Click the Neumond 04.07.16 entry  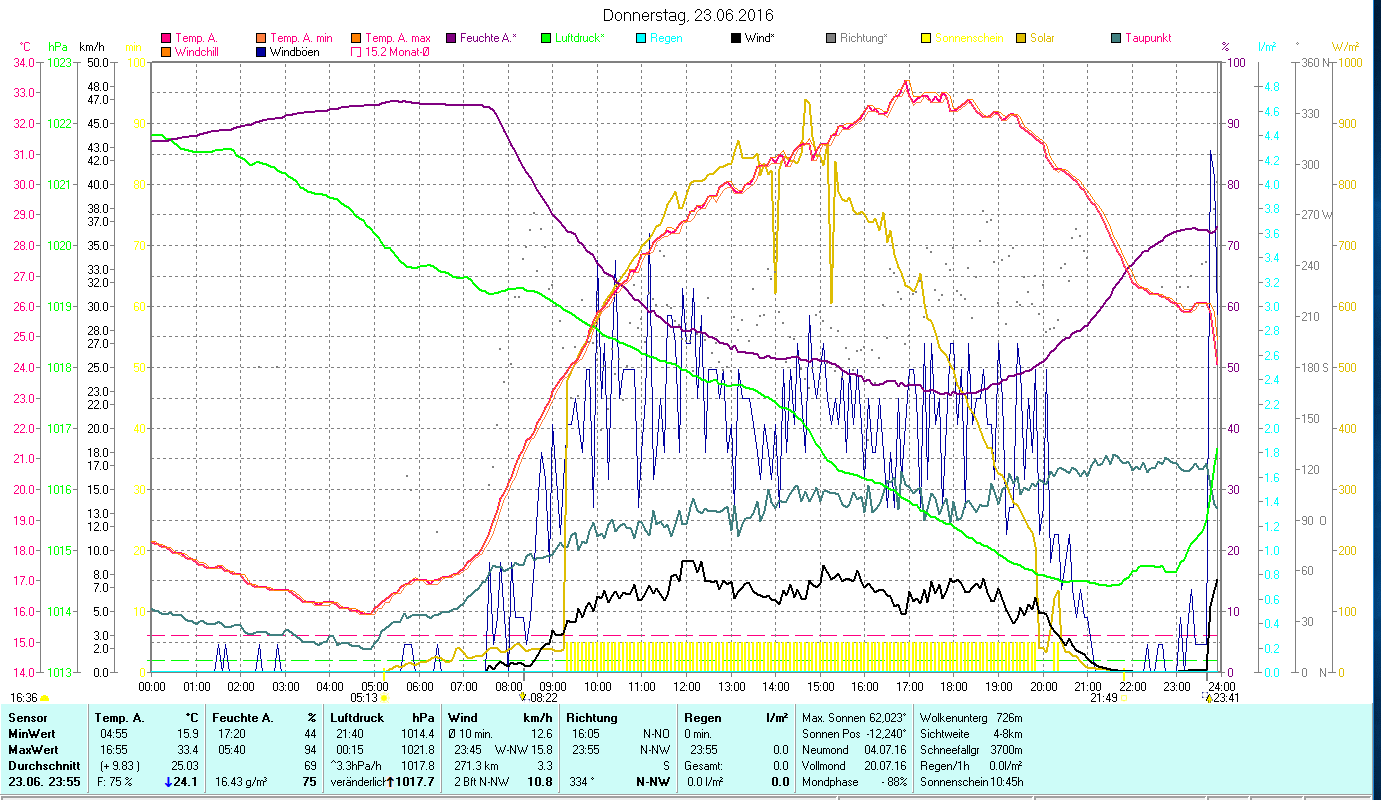853,750
